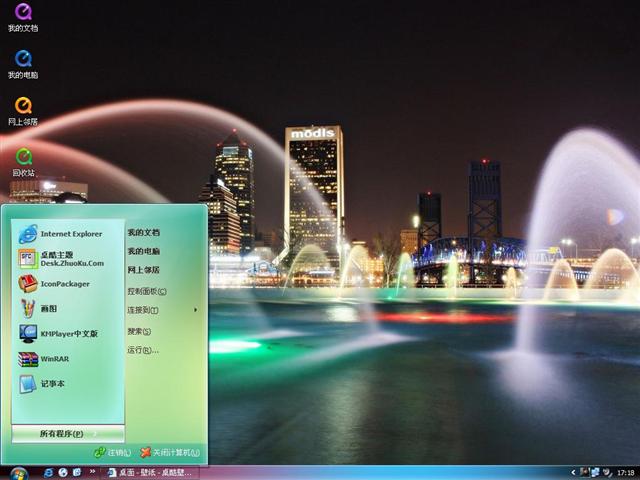Click the 回收站 recycle bin desktop icon
Viewport: 640px width, 480px height.
pos(23,158)
